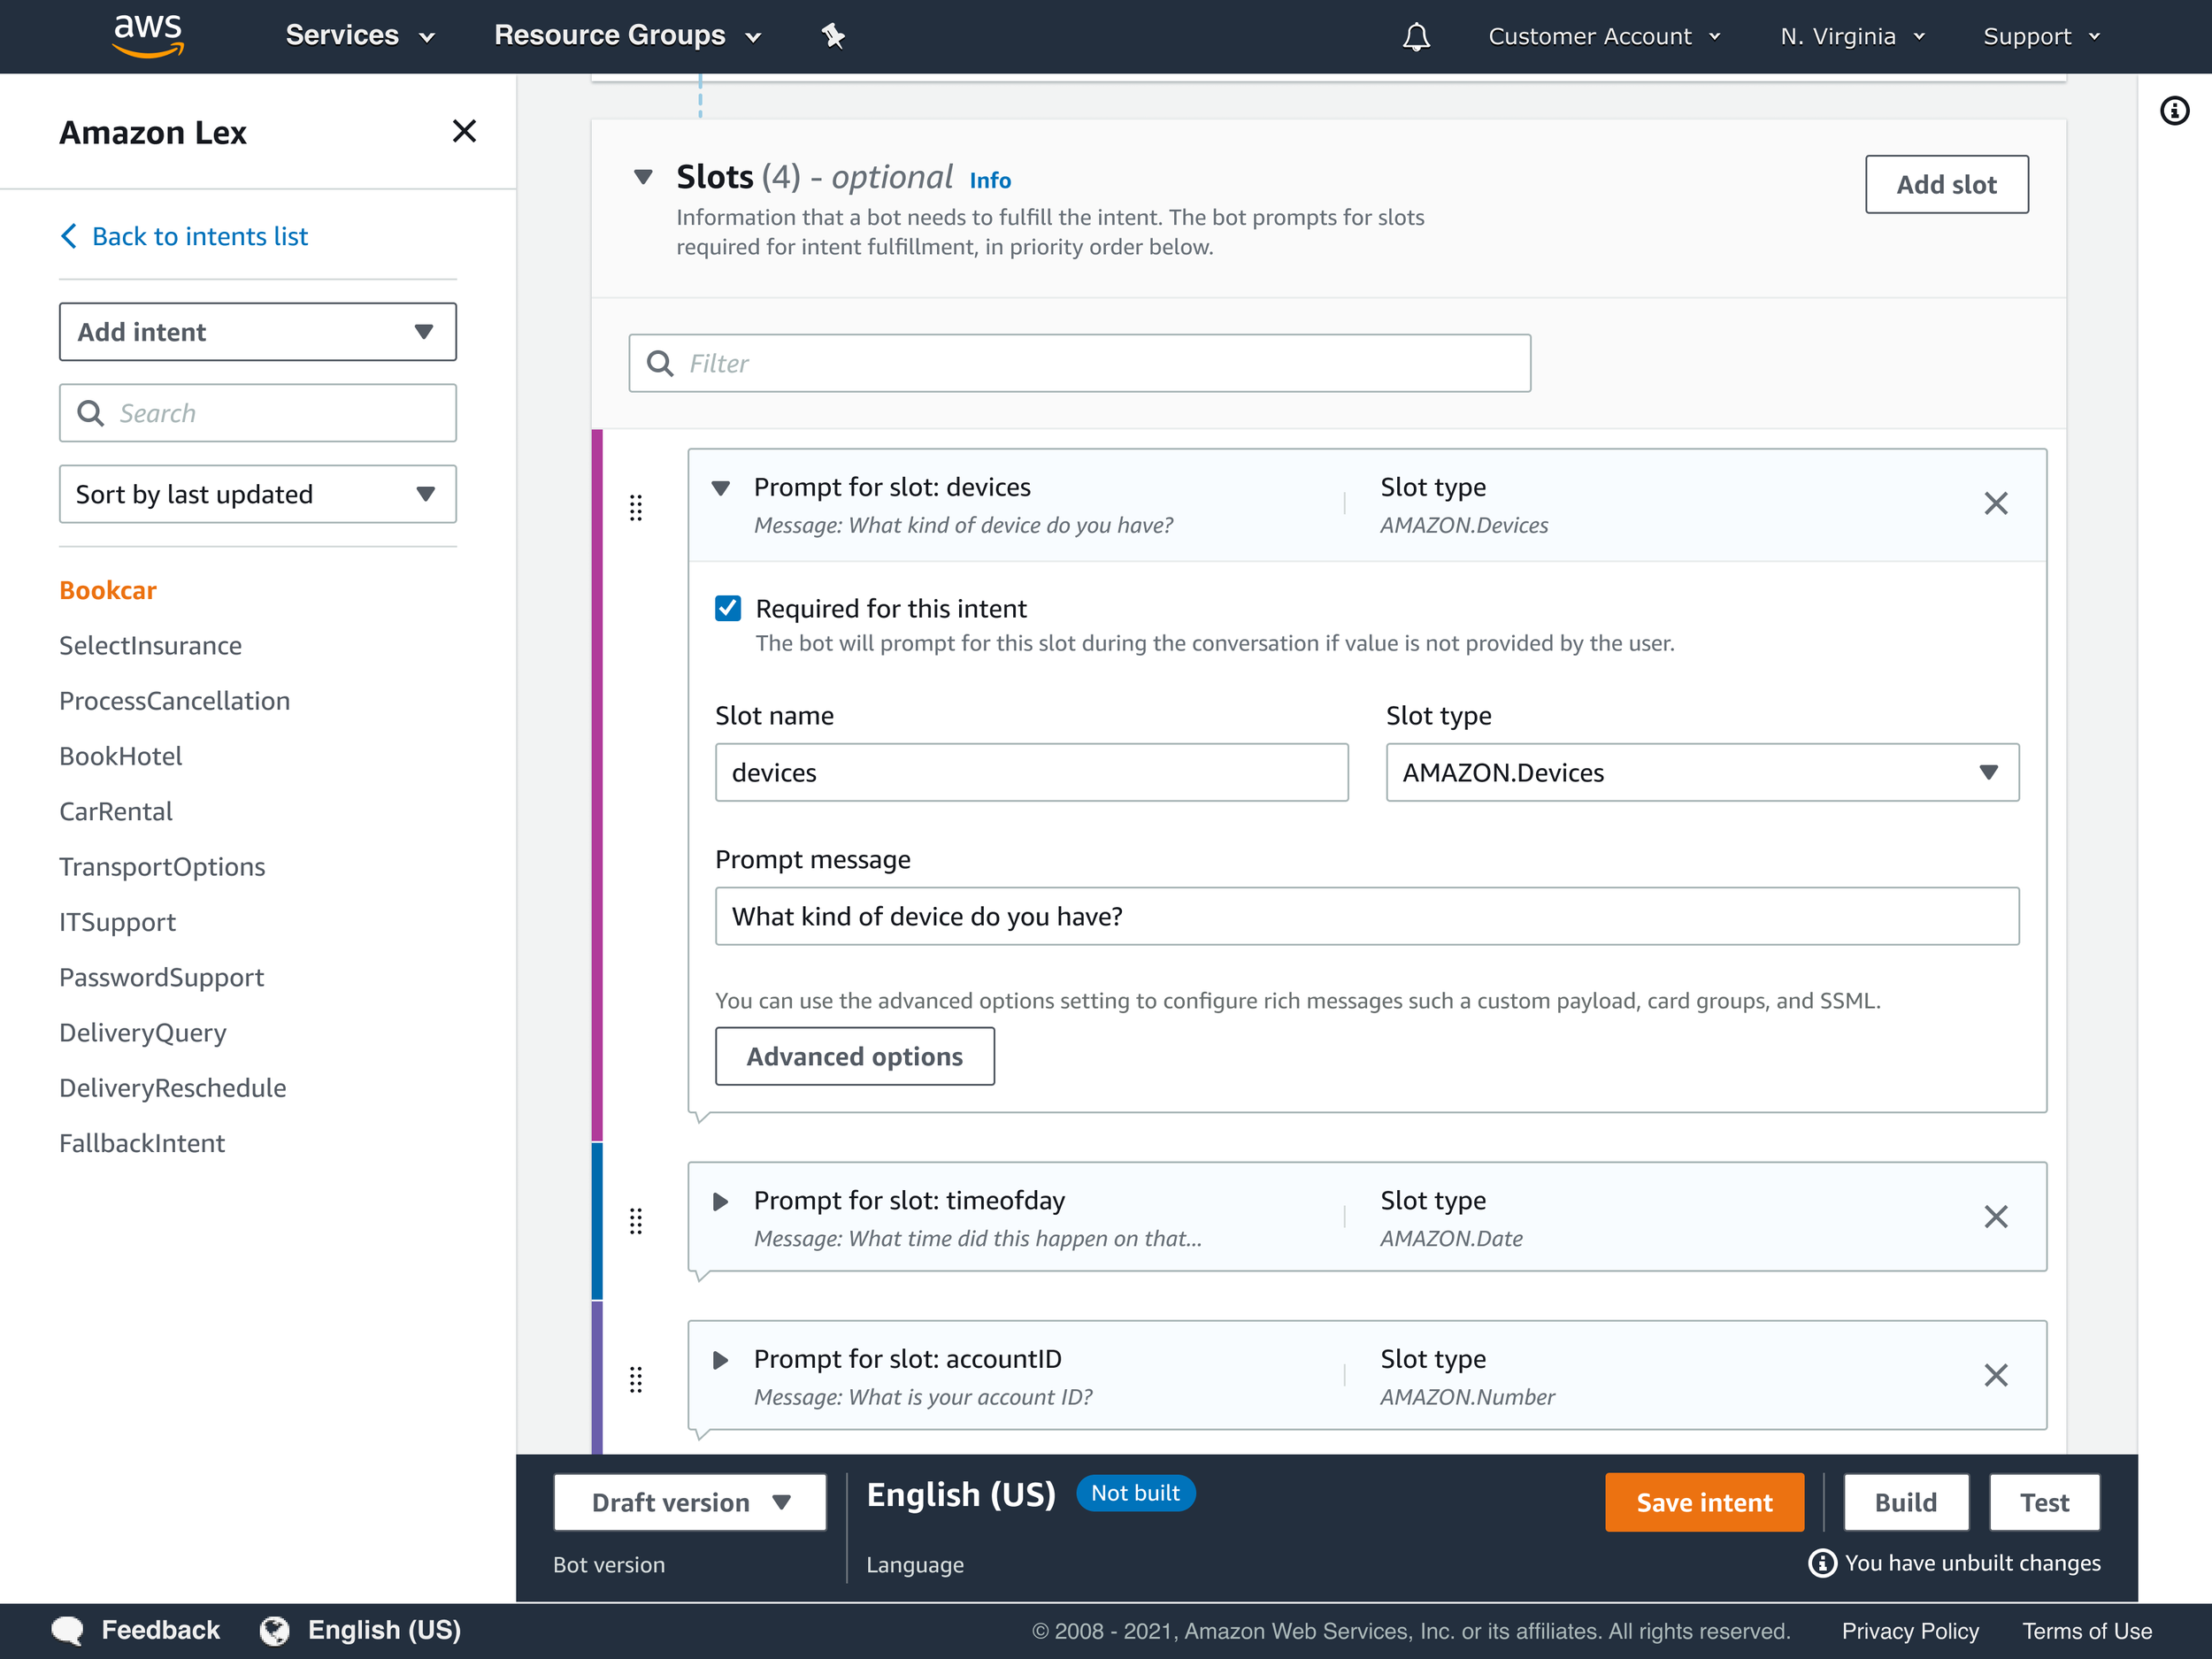
Task: Remove the devices slot with X icon
Action: 1995,503
